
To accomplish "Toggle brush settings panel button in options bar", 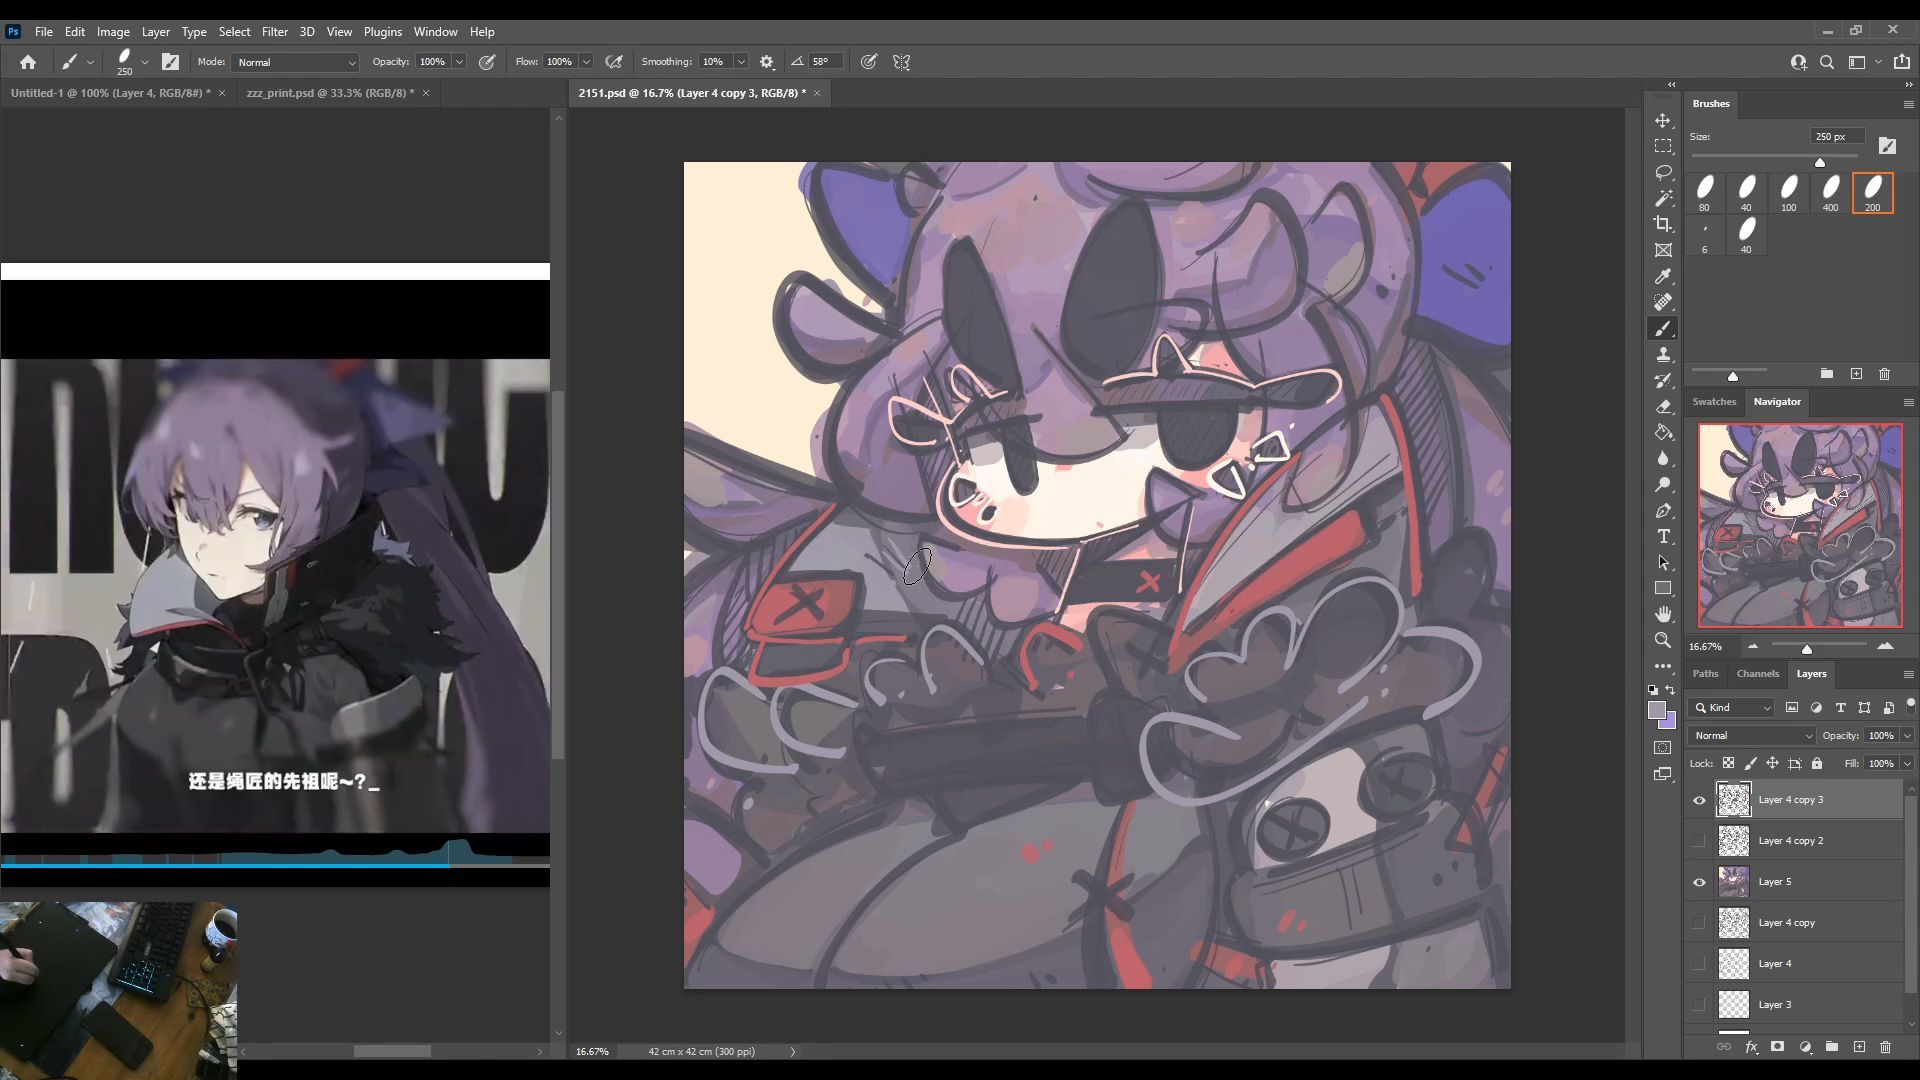I will [x=171, y=62].
